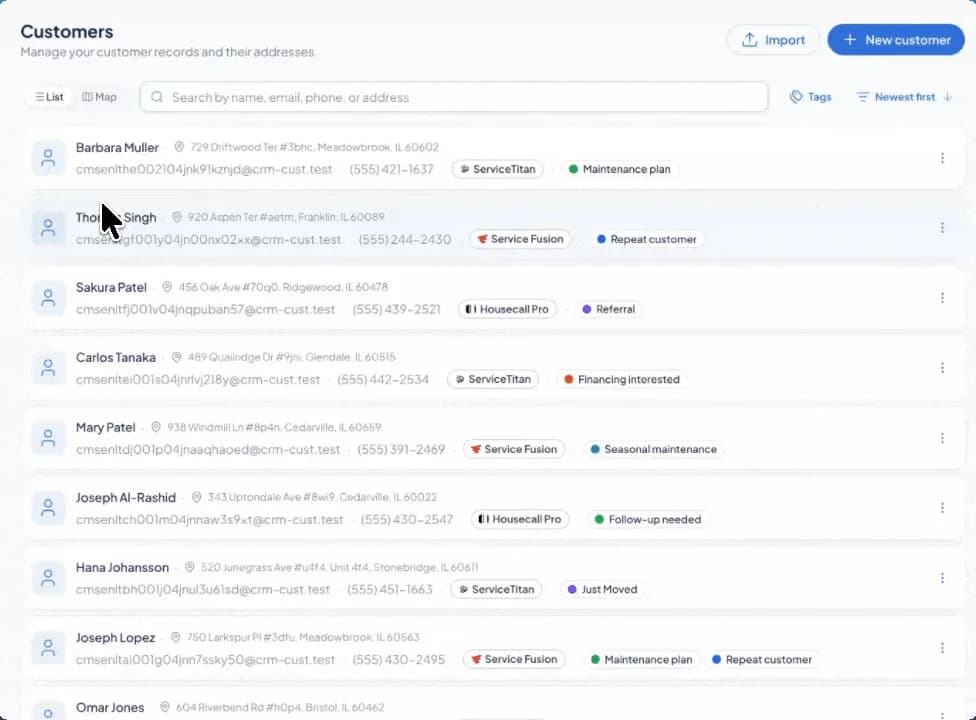976x720 pixels.
Task: Click the Housecall Pro badge on Sakura Patel
Action: 507,309
